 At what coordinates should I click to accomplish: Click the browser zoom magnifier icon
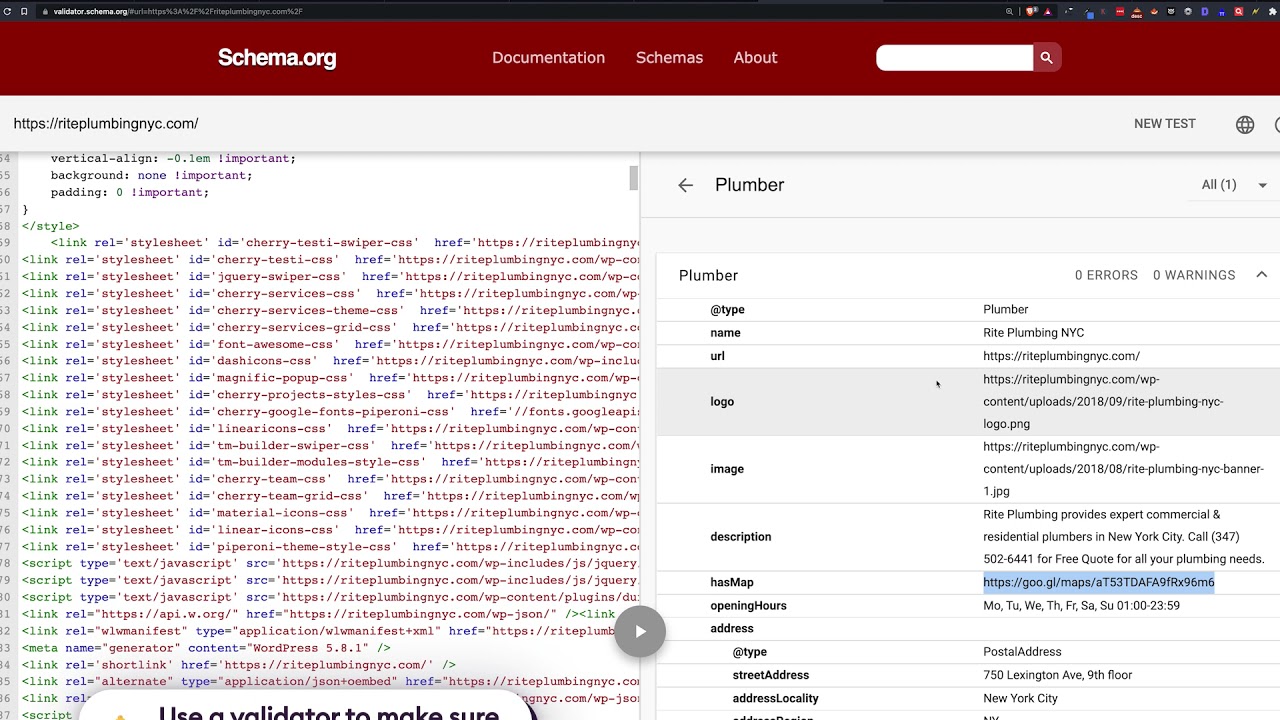[1009, 11]
